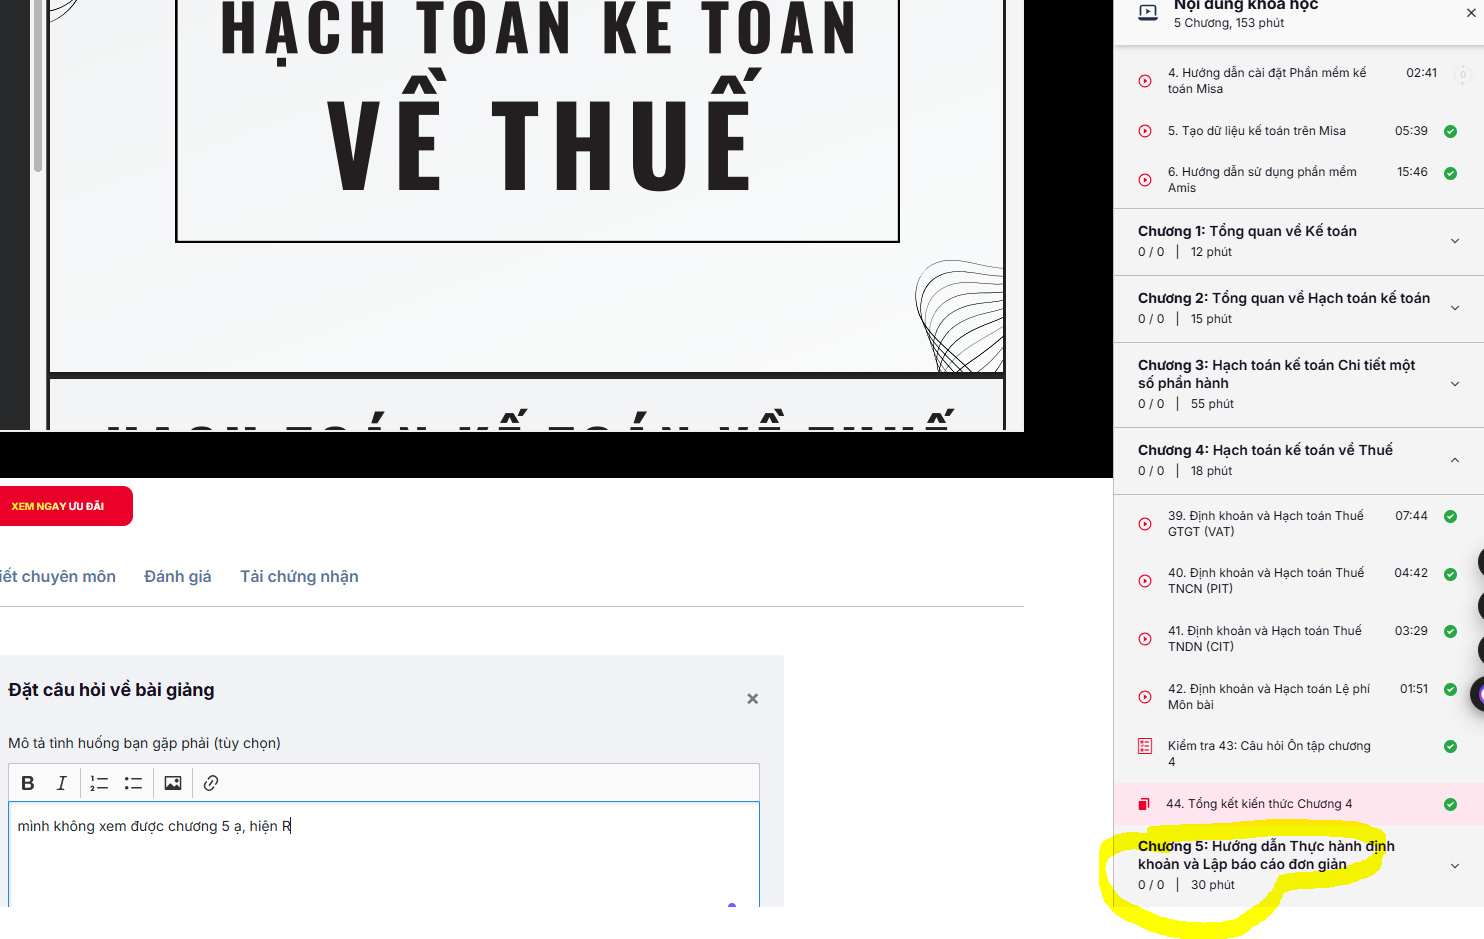This screenshot has height=939, width=1484.
Task: Collapse Chương 4: Hạch toán kế toán về Thuế
Action: coord(1298,460)
